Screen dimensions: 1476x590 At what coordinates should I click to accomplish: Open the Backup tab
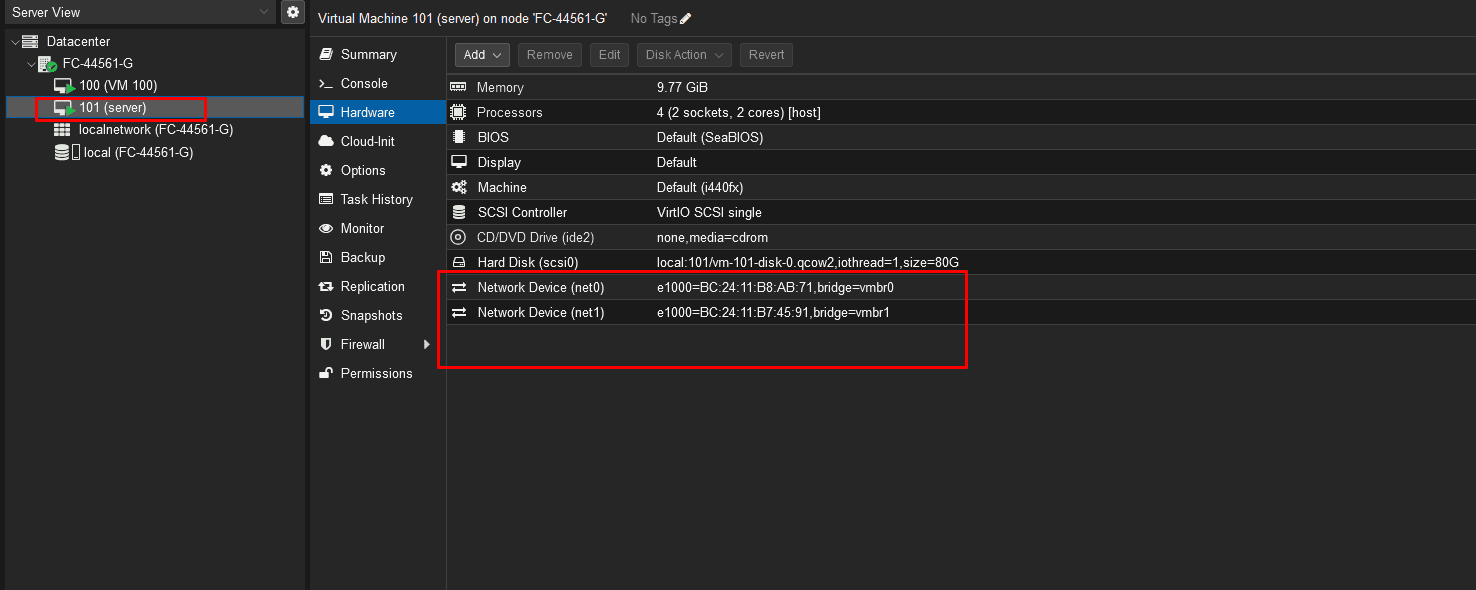(x=377, y=258)
